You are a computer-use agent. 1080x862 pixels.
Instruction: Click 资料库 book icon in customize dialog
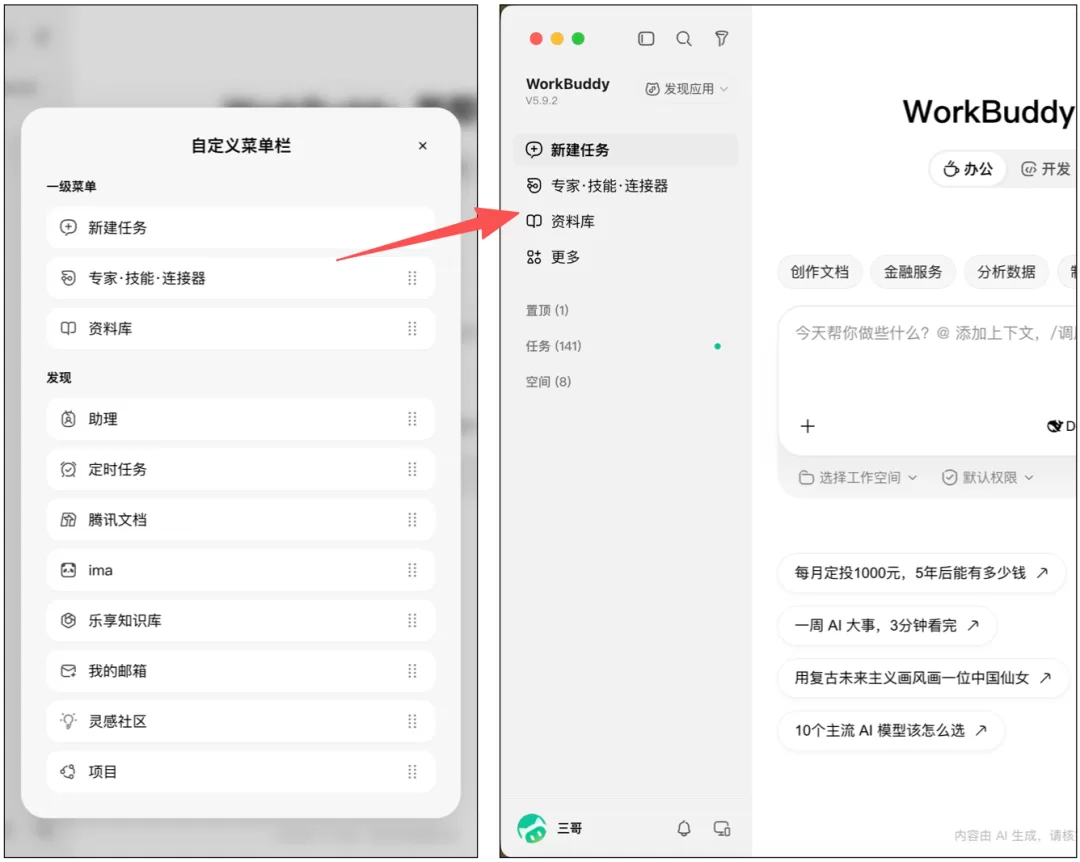coord(68,328)
